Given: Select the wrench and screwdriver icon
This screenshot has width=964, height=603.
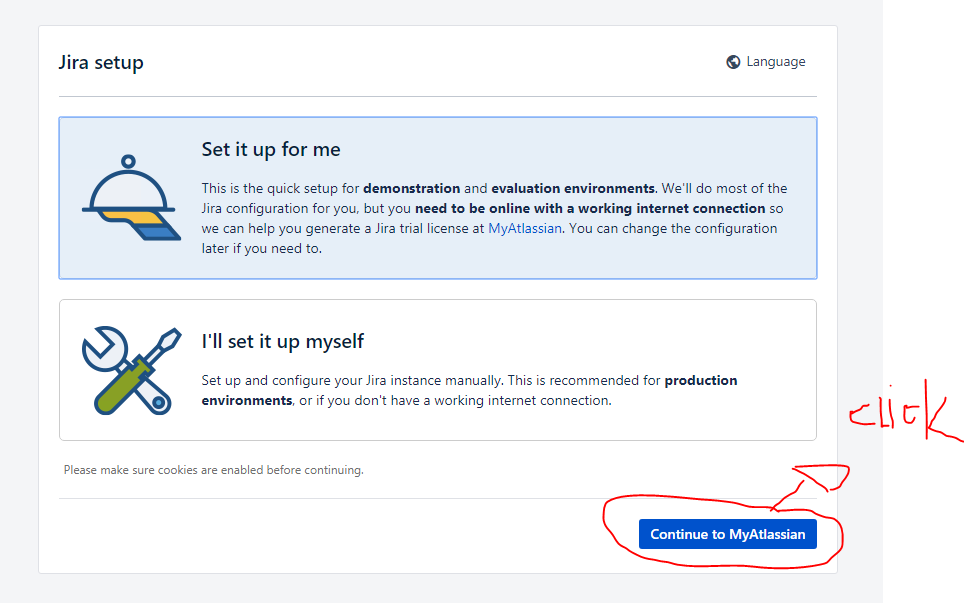Looking at the screenshot, I should click(x=131, y=371).
